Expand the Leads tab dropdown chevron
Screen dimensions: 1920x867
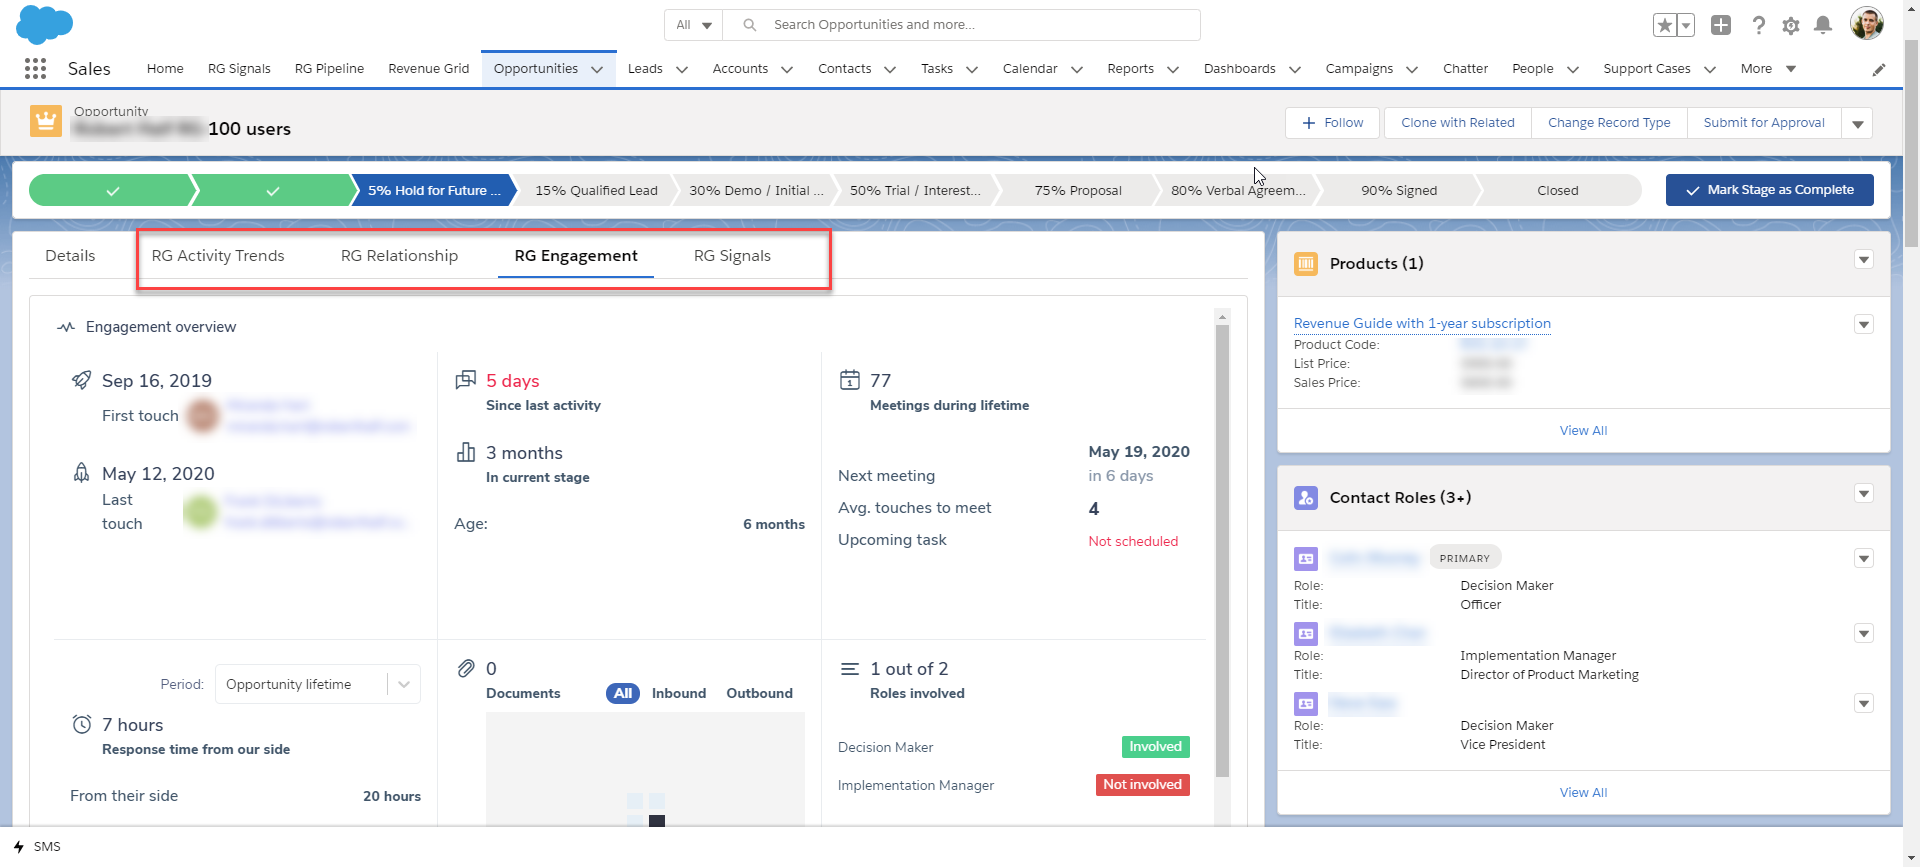click(682, 69)
